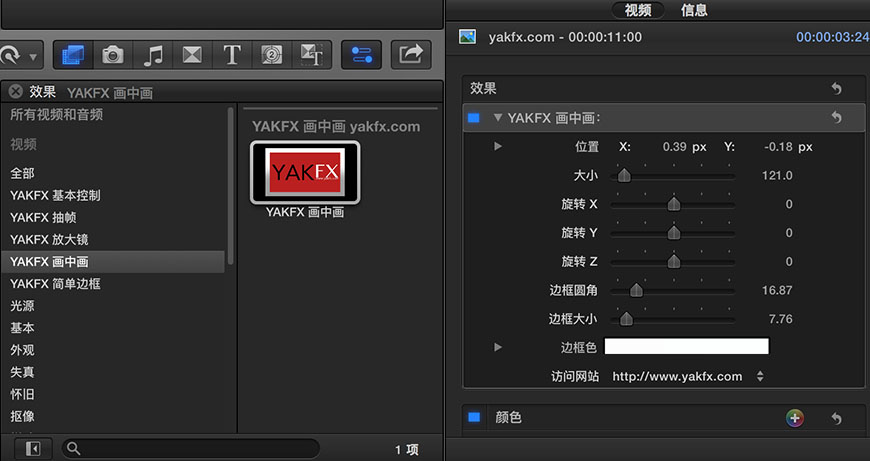The height and width of the screenshot is (461, 870).
Task: Select the 基本 category
Action: 22,328
